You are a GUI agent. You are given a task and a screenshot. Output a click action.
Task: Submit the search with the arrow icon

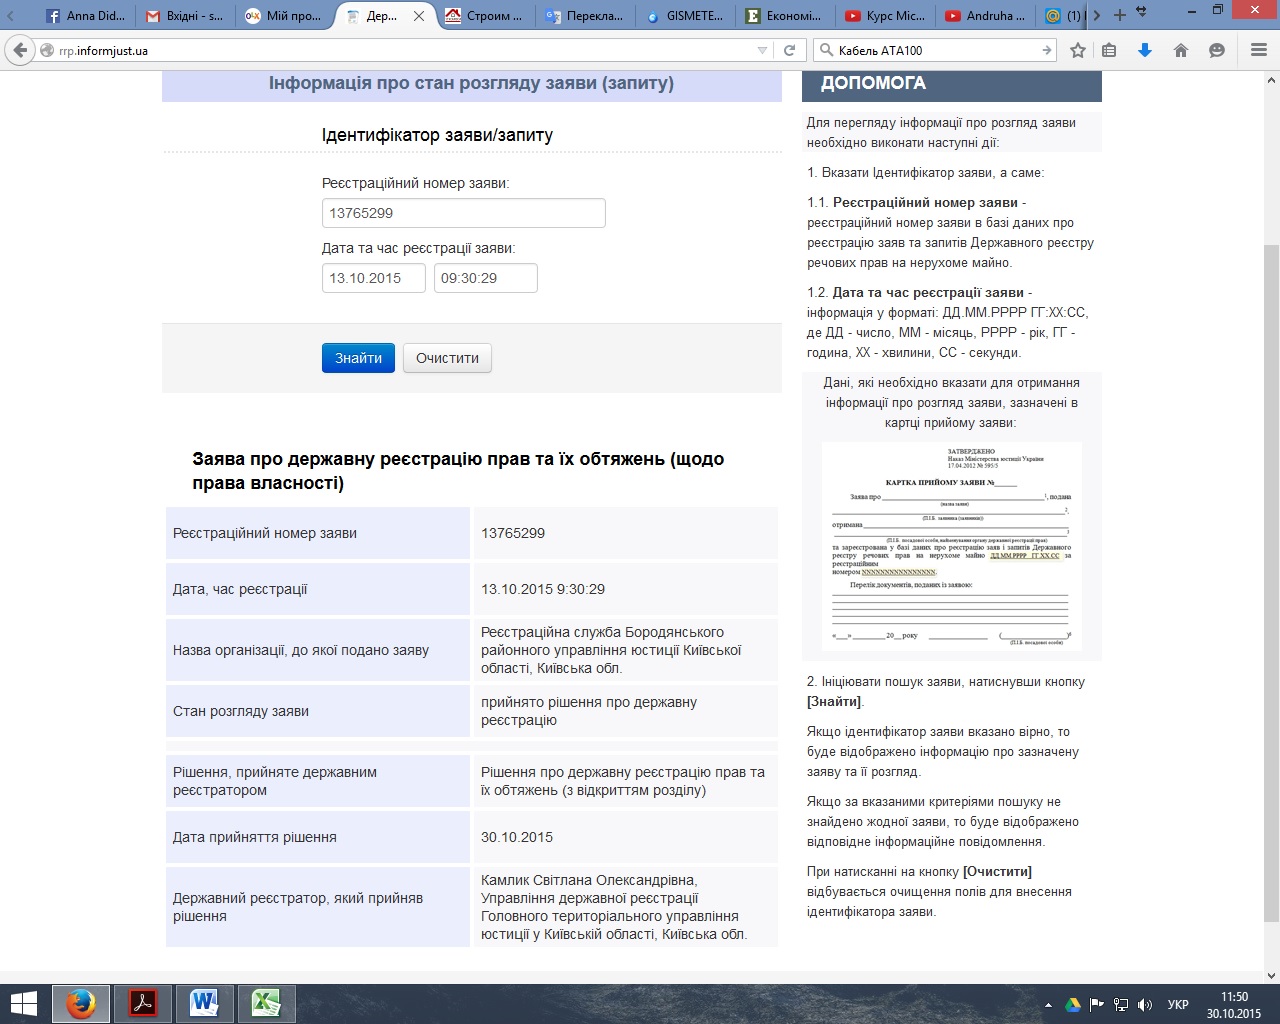tap(1047, 50)
